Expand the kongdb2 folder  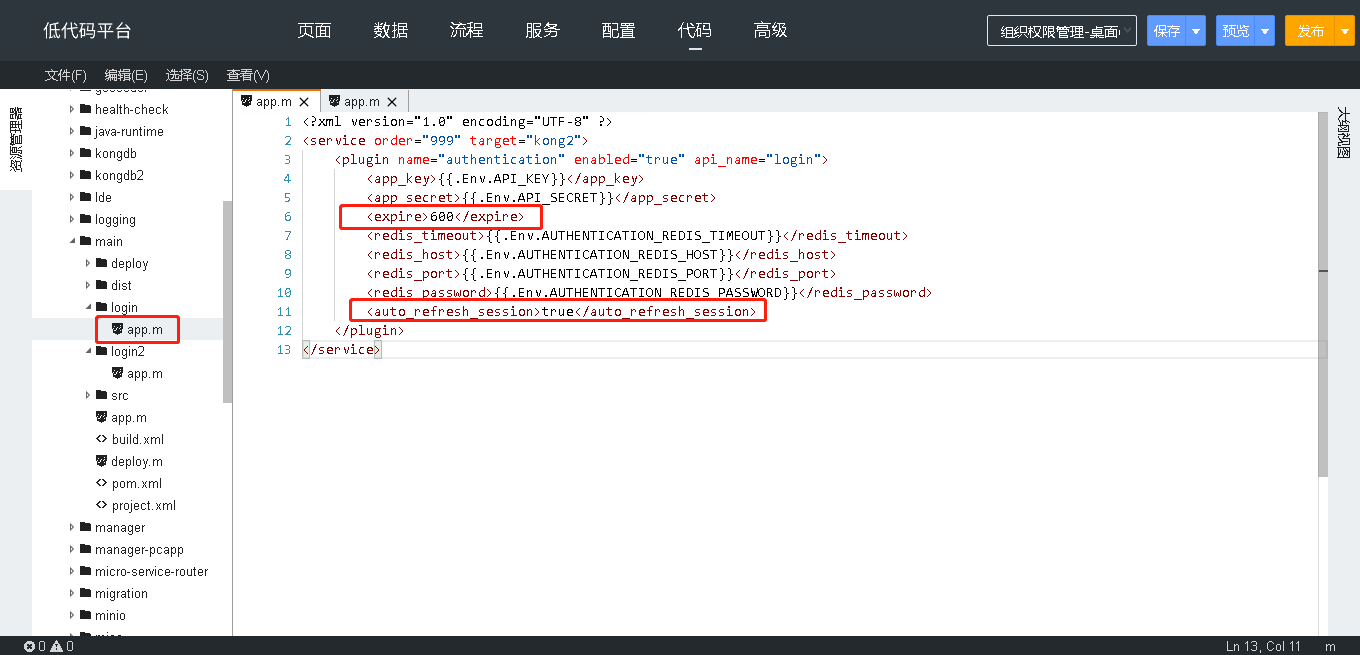[72, 175]
